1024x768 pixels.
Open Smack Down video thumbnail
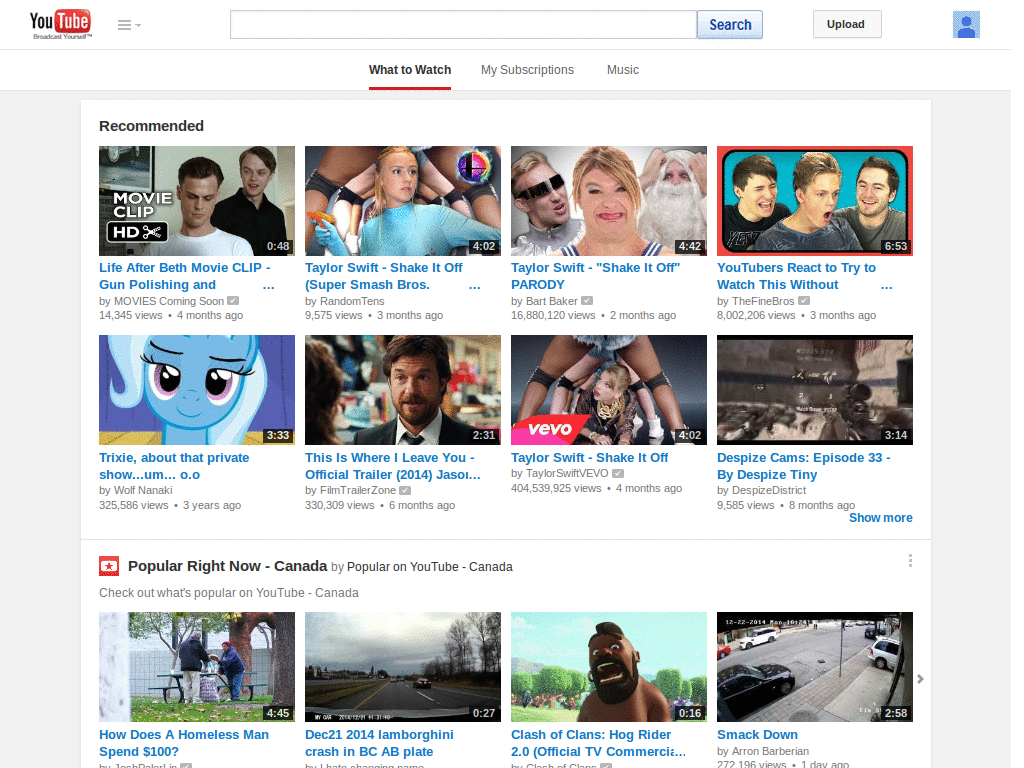pos(814,667)
